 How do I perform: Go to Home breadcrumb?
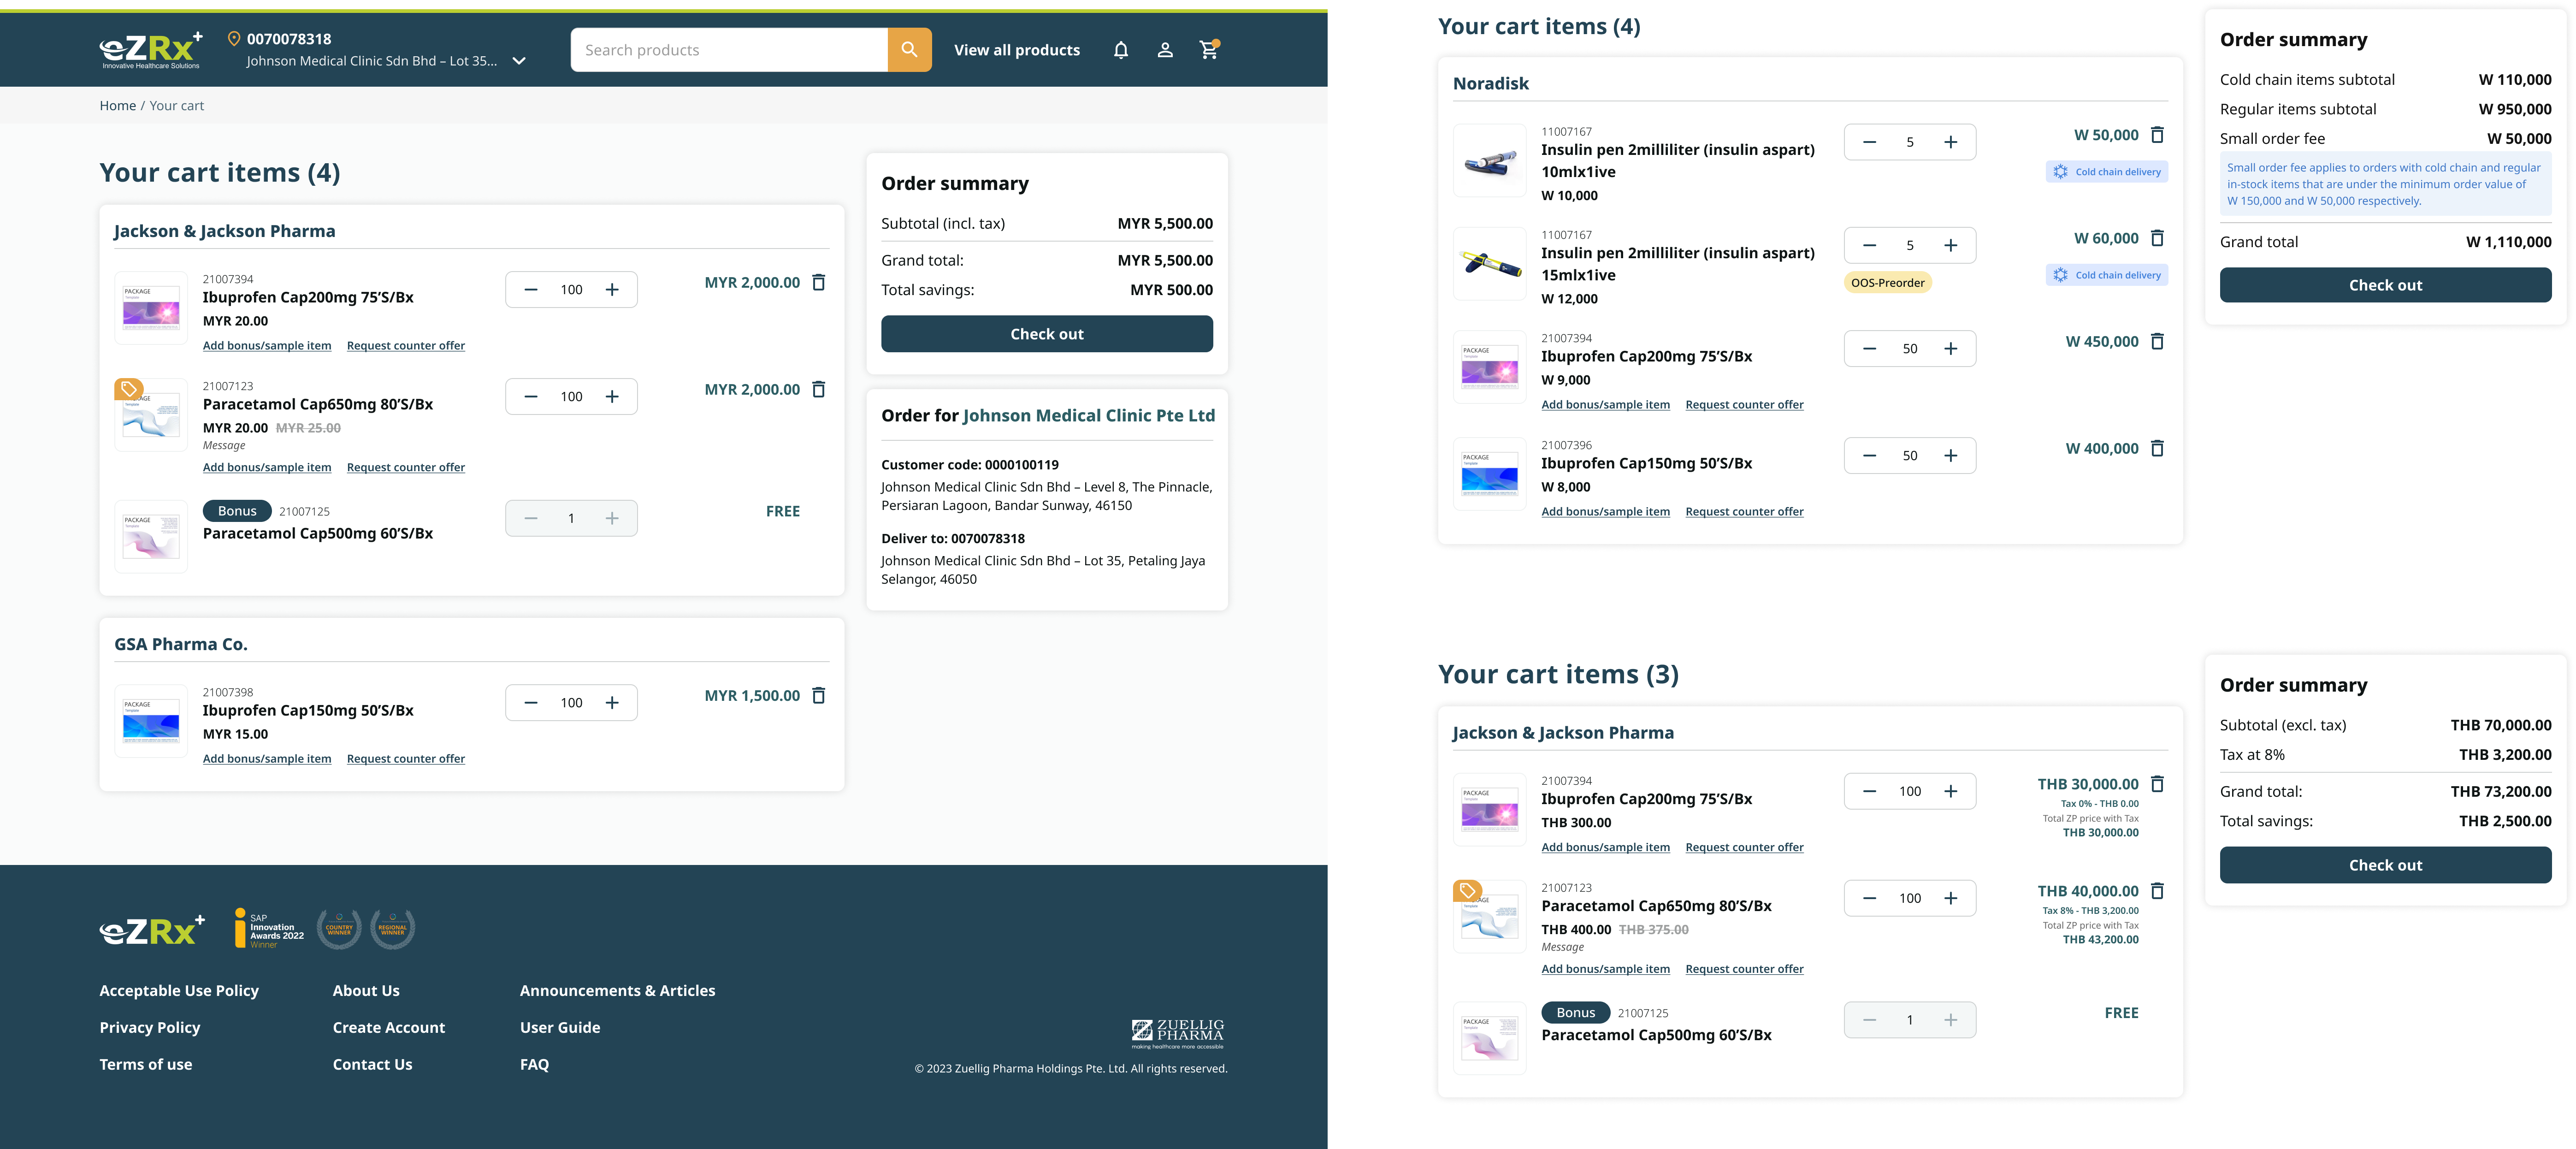point(118,106)
